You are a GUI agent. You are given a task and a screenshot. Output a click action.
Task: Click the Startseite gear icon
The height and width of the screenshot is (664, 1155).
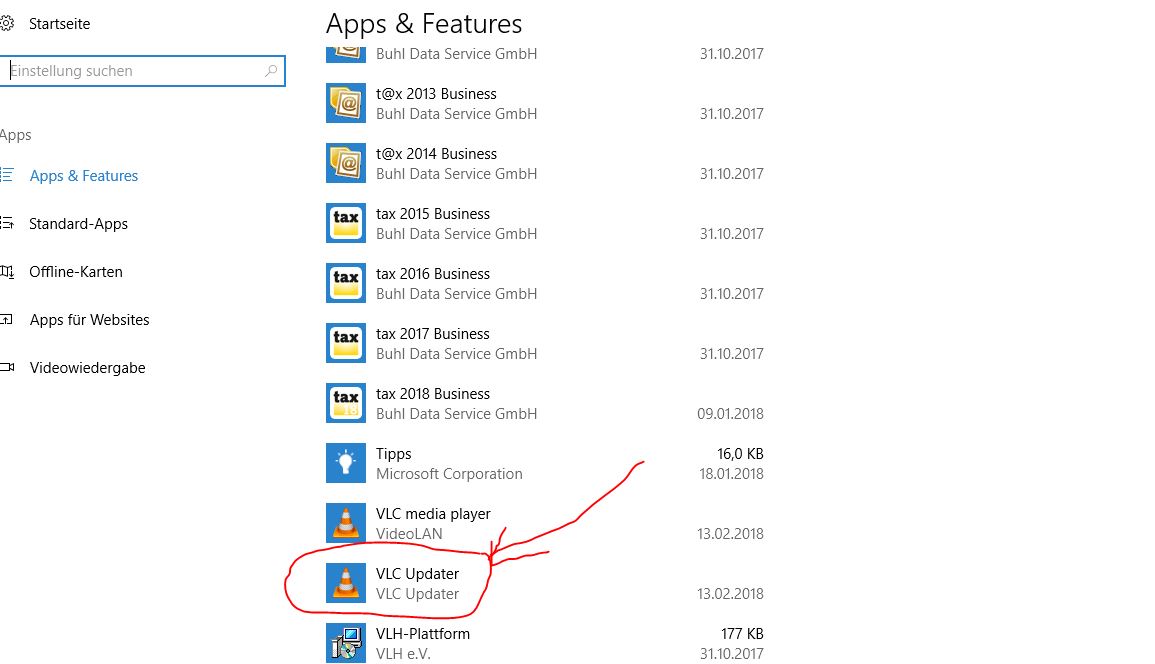pos(7,24)
